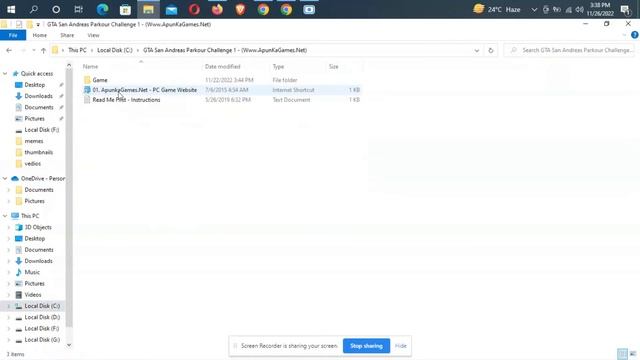Click Stop sharing button

(x=366, y=346)
